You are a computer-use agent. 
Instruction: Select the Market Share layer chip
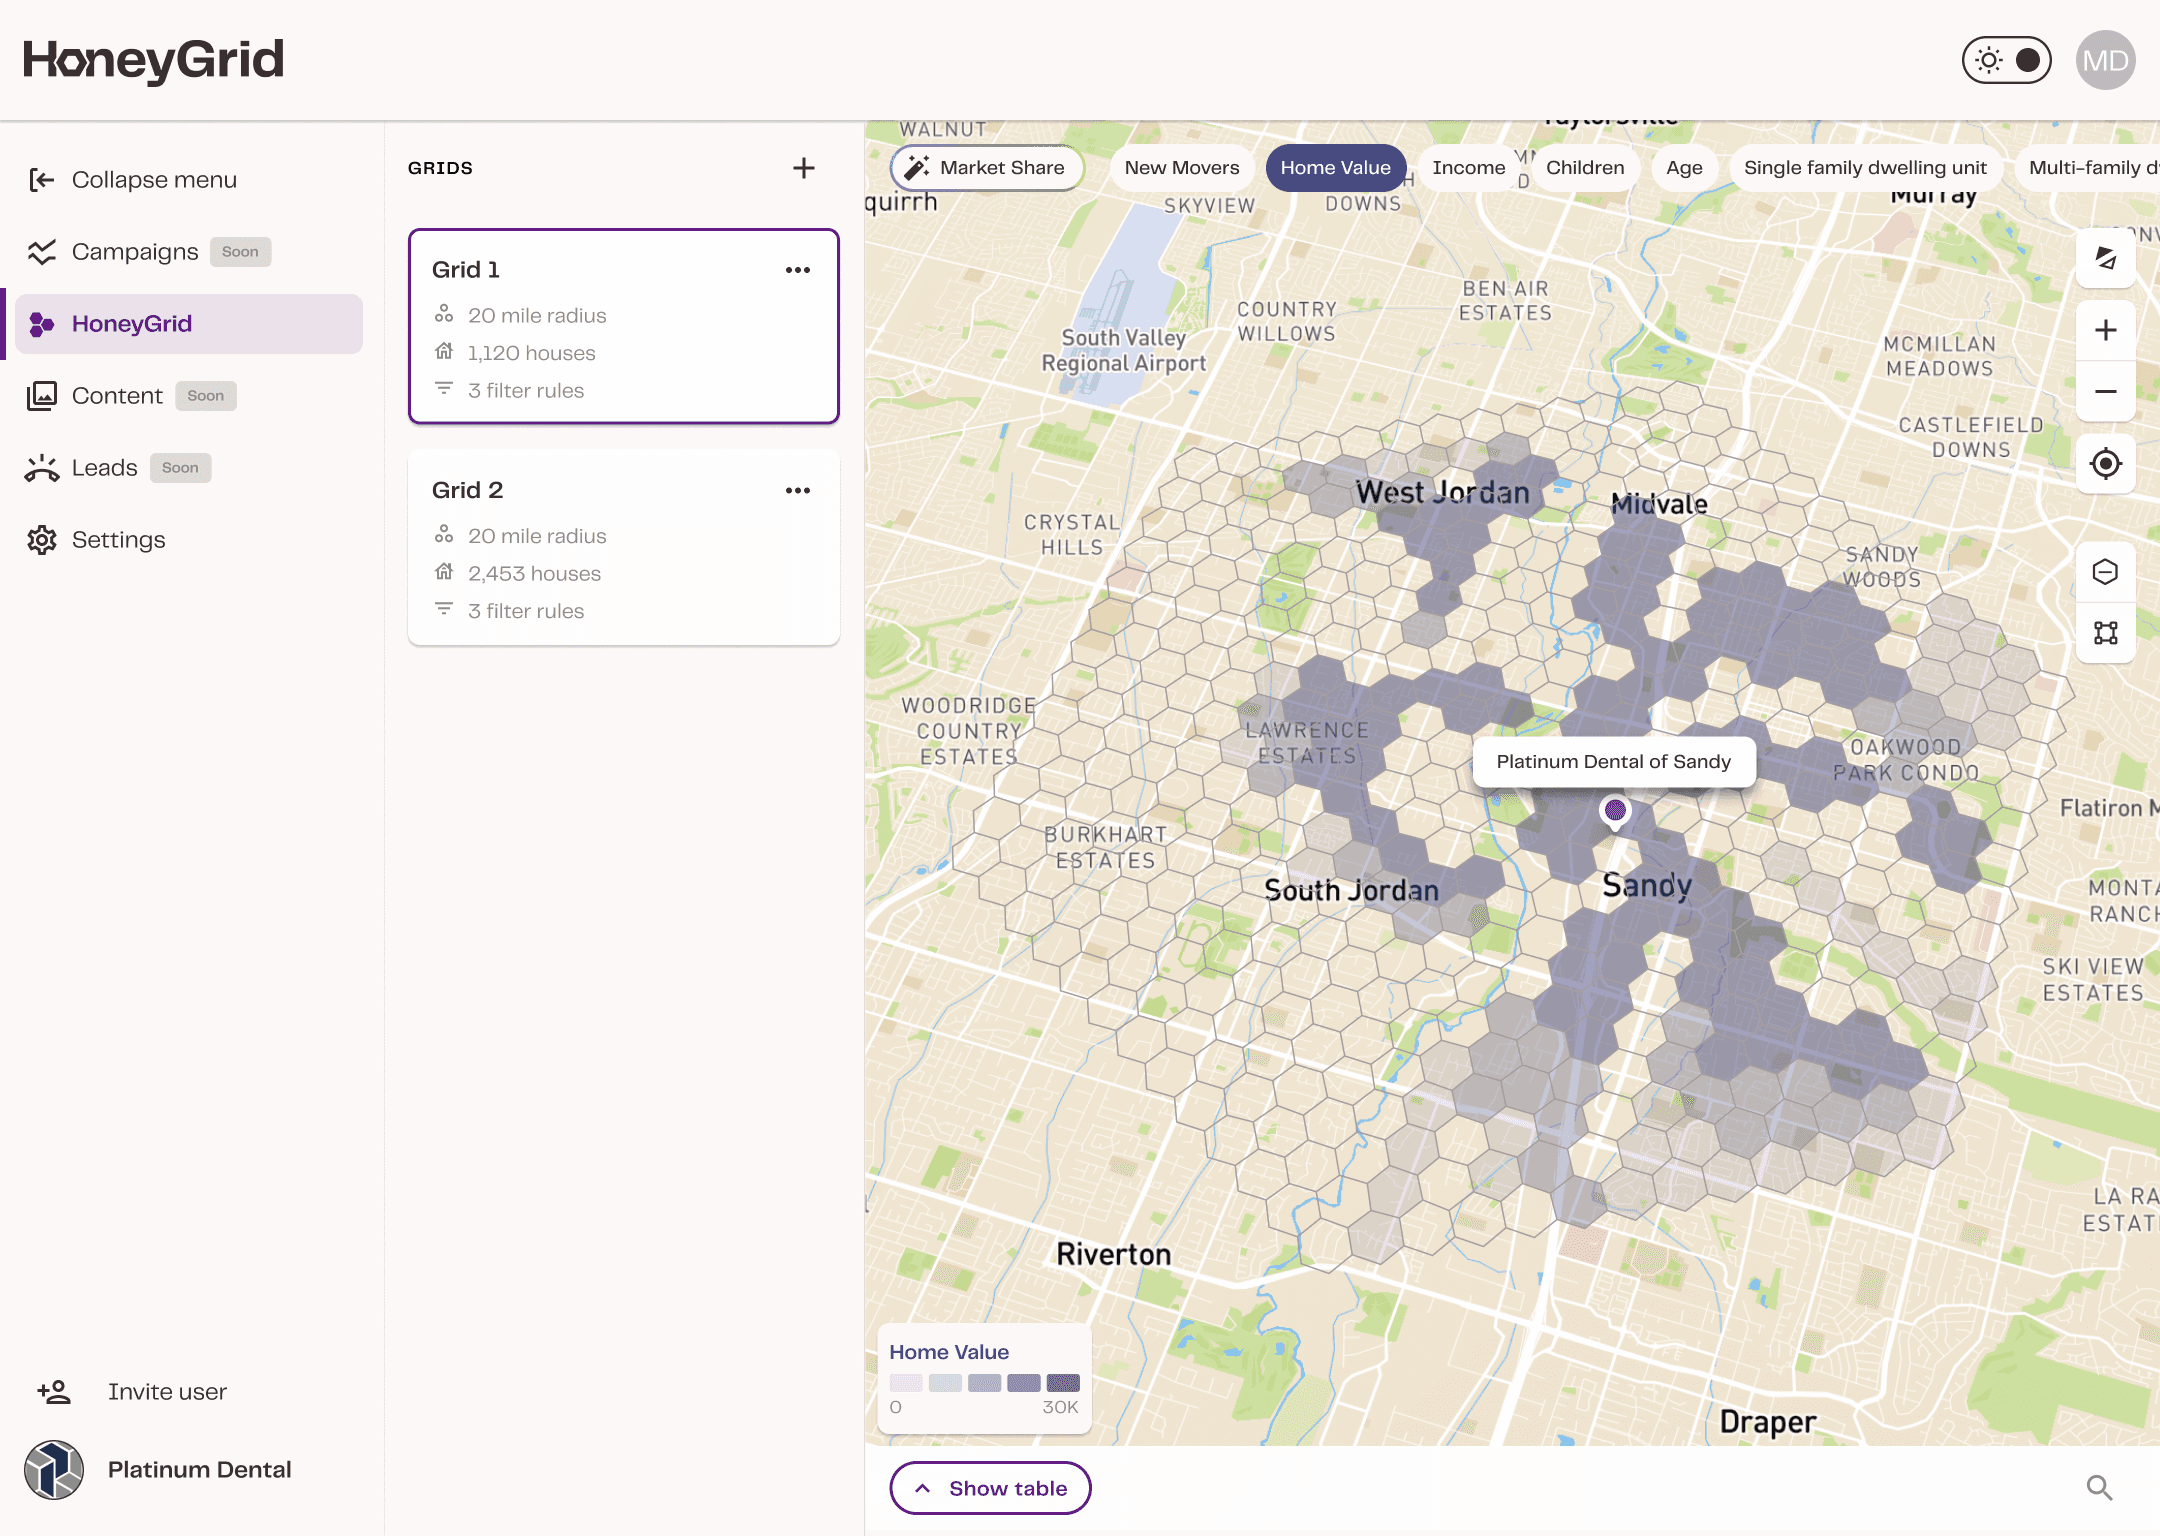pos(987,168)
